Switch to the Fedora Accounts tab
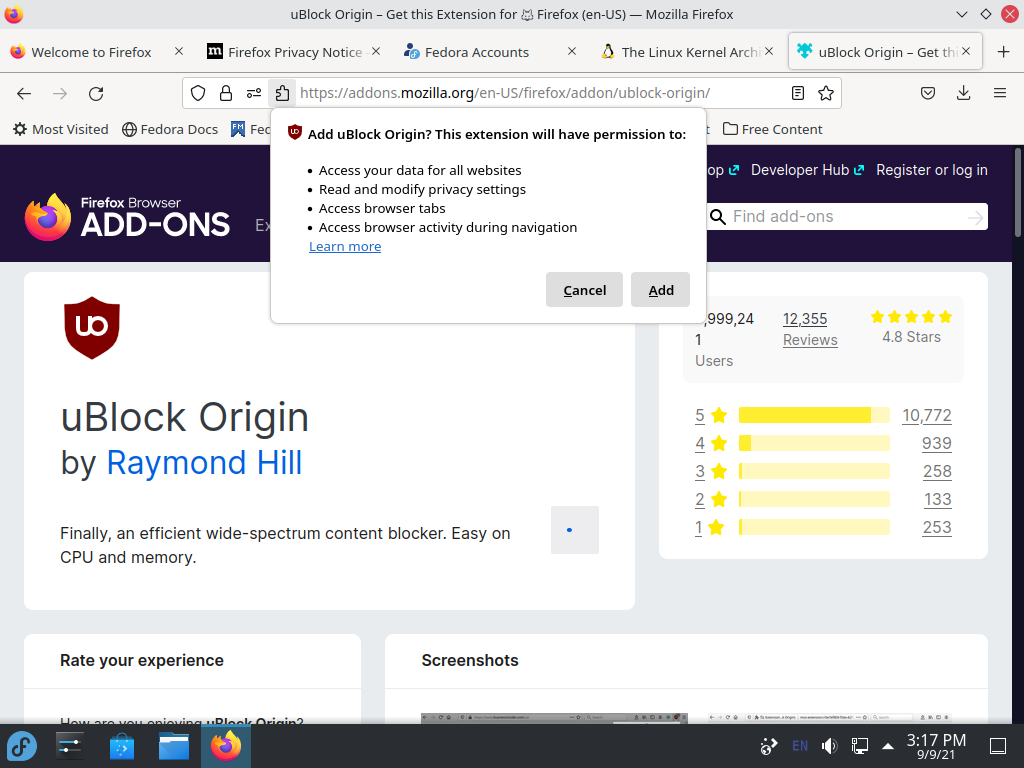This screenshot has width=1024, height=768. 477,52
